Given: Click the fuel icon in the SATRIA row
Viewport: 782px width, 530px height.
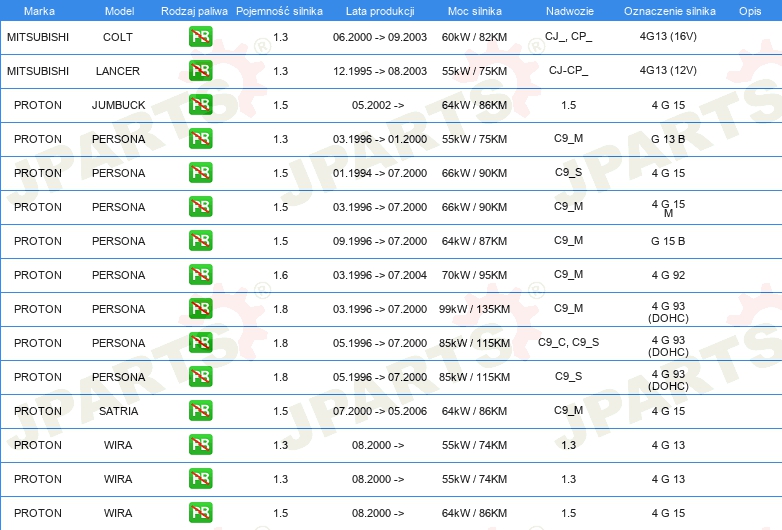Looking at the screenshot, I should click(x=200, y=410).
